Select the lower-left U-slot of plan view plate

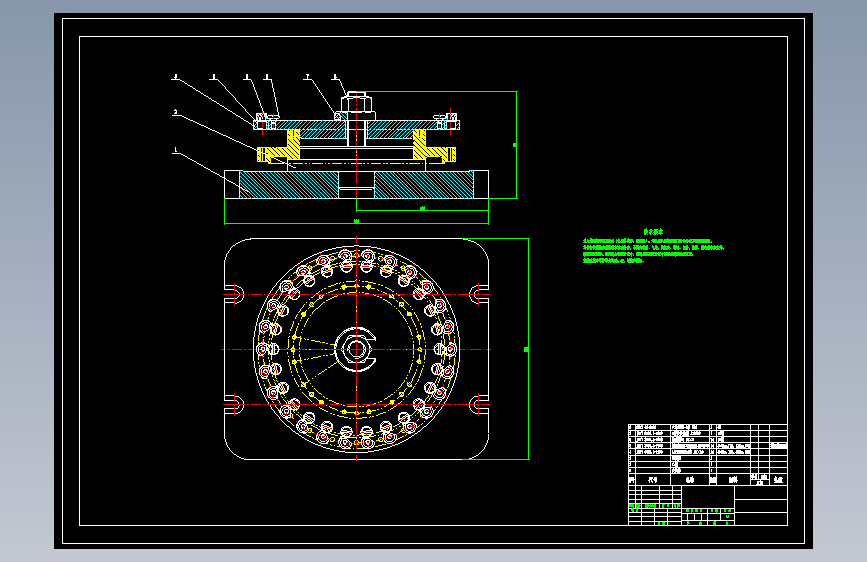pyautogui.click(x=234, y=404)
